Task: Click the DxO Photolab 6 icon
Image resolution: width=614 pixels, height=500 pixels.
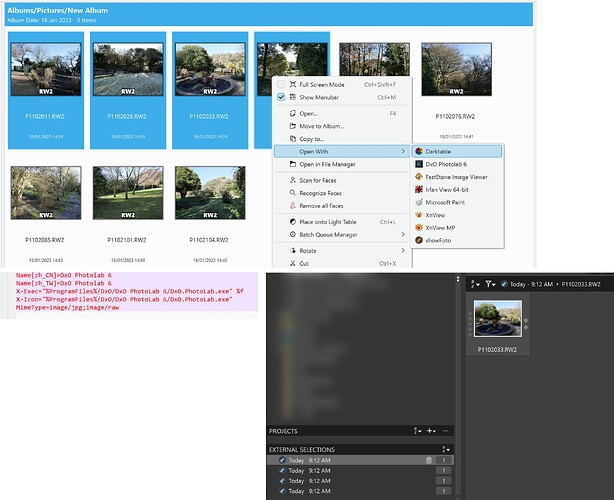Action: [419, 164]
